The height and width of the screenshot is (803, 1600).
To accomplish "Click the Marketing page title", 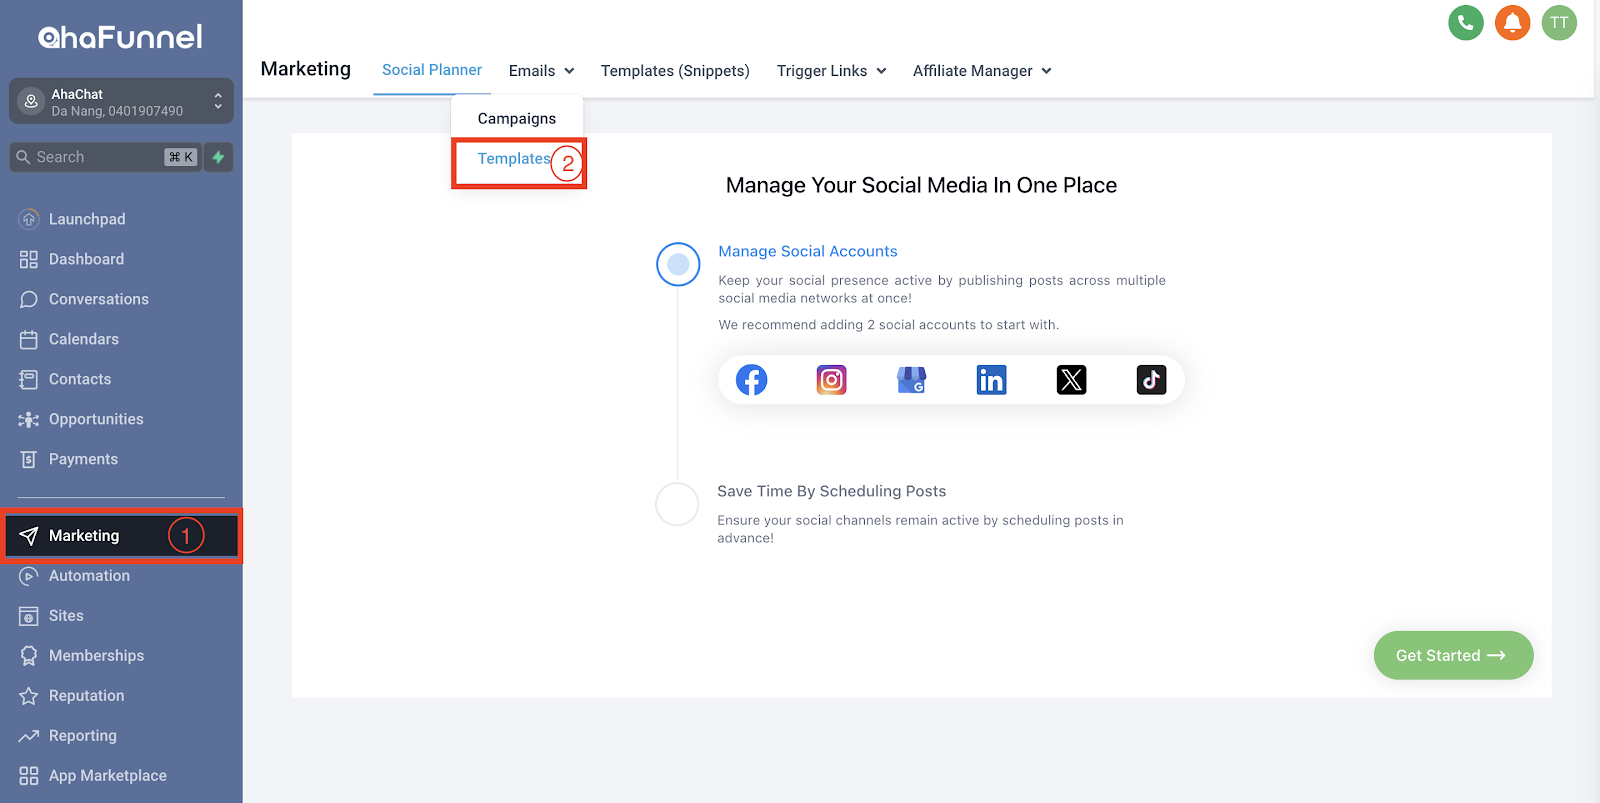I will coord(306,69).
